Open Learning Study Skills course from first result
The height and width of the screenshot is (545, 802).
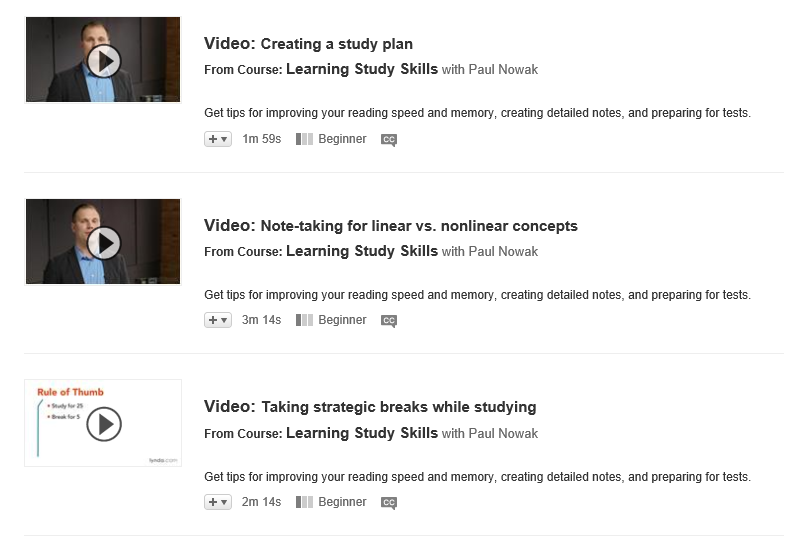point(362,70)
